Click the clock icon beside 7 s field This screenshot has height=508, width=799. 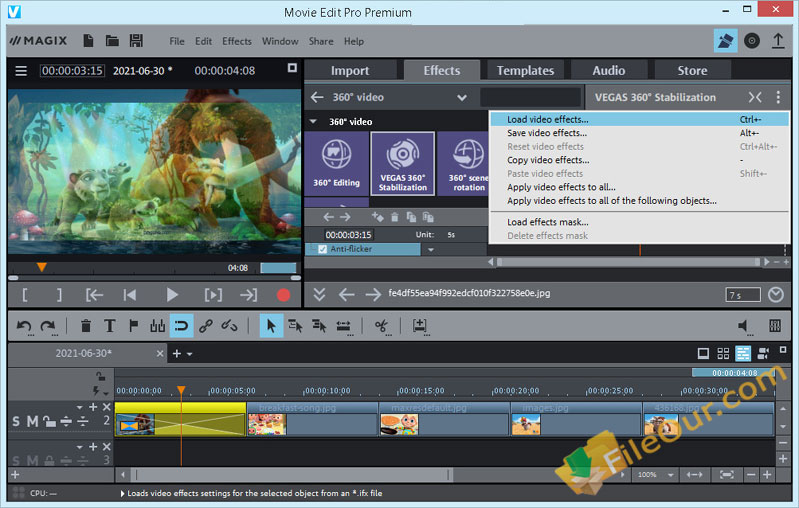pos(776,295)
